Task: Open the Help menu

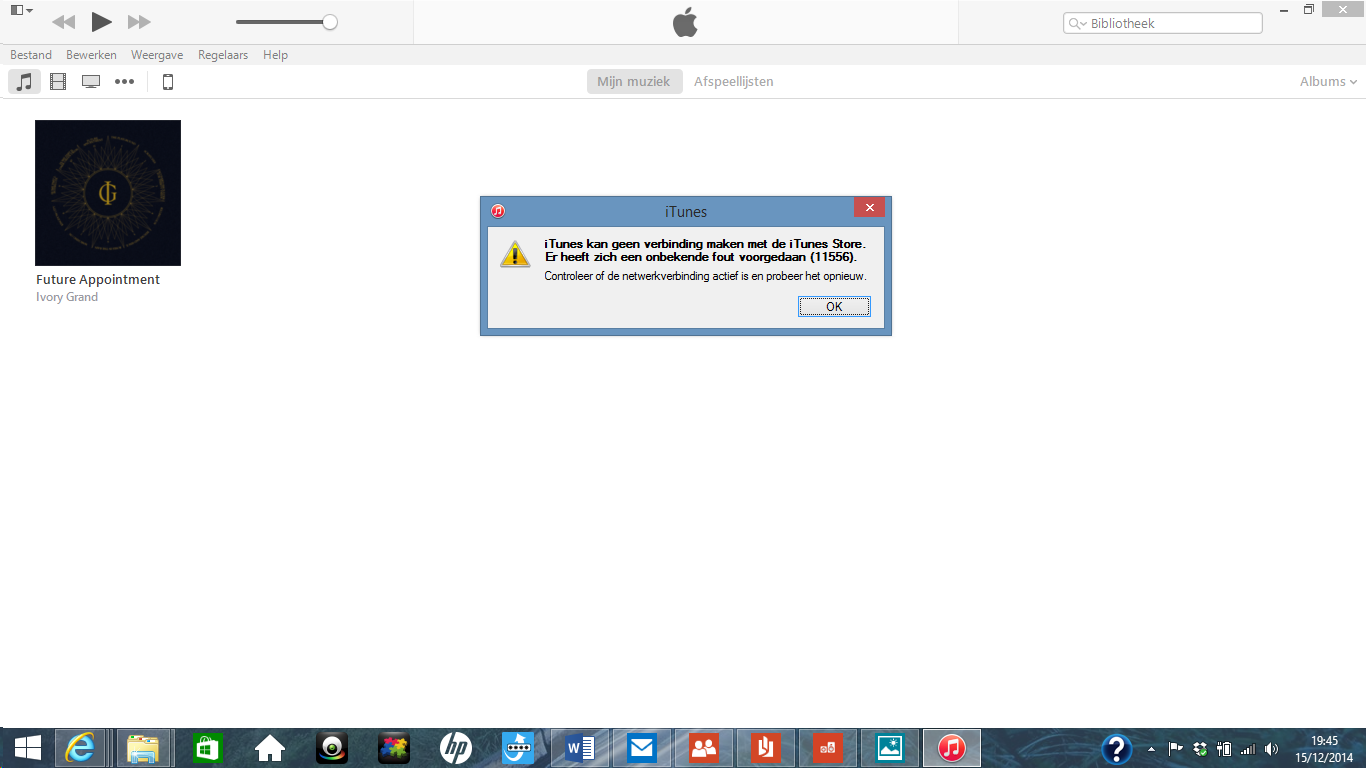Action: click(275, 55)
